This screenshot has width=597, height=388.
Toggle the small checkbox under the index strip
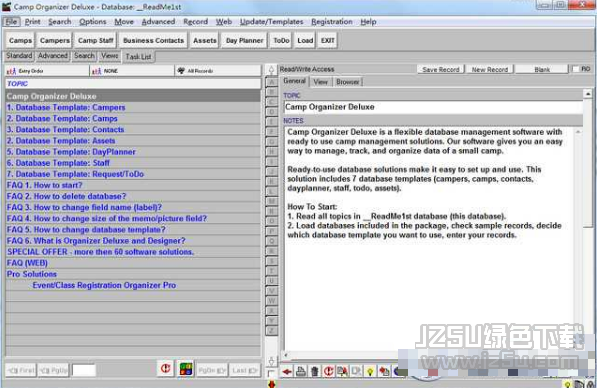pyautogui.click(x=271, y=374)
